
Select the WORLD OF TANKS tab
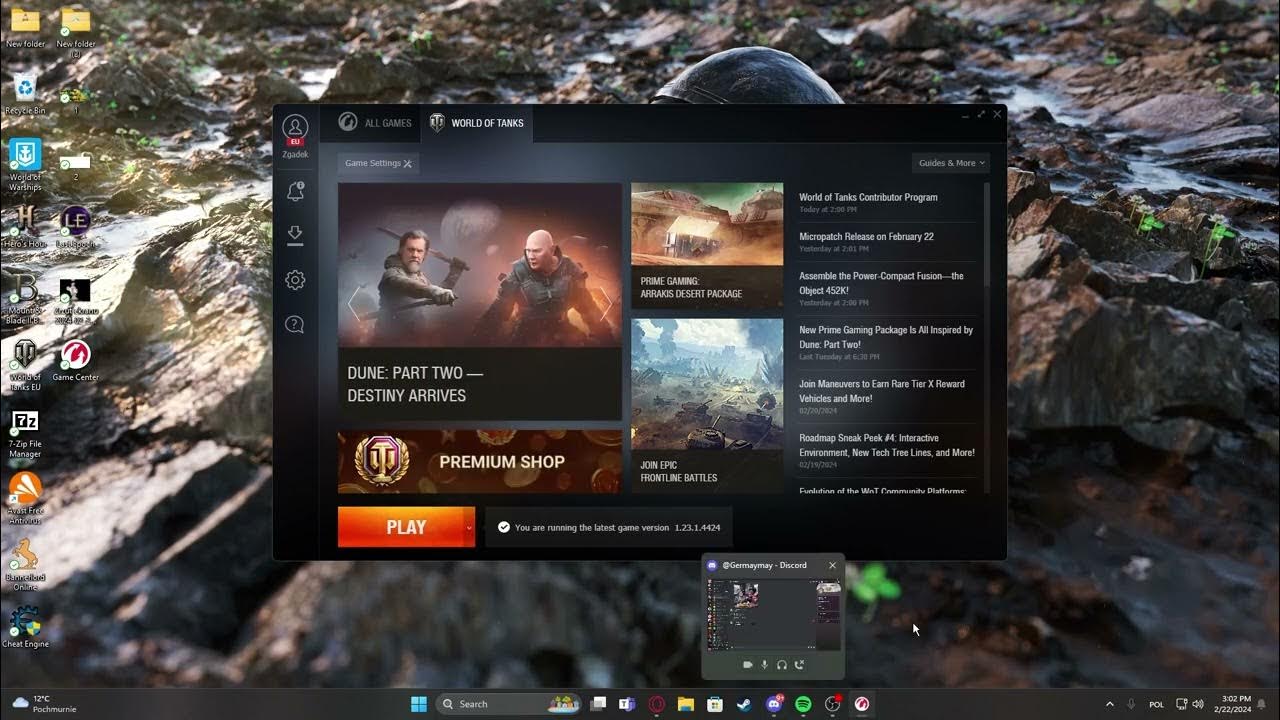(477, 122)
